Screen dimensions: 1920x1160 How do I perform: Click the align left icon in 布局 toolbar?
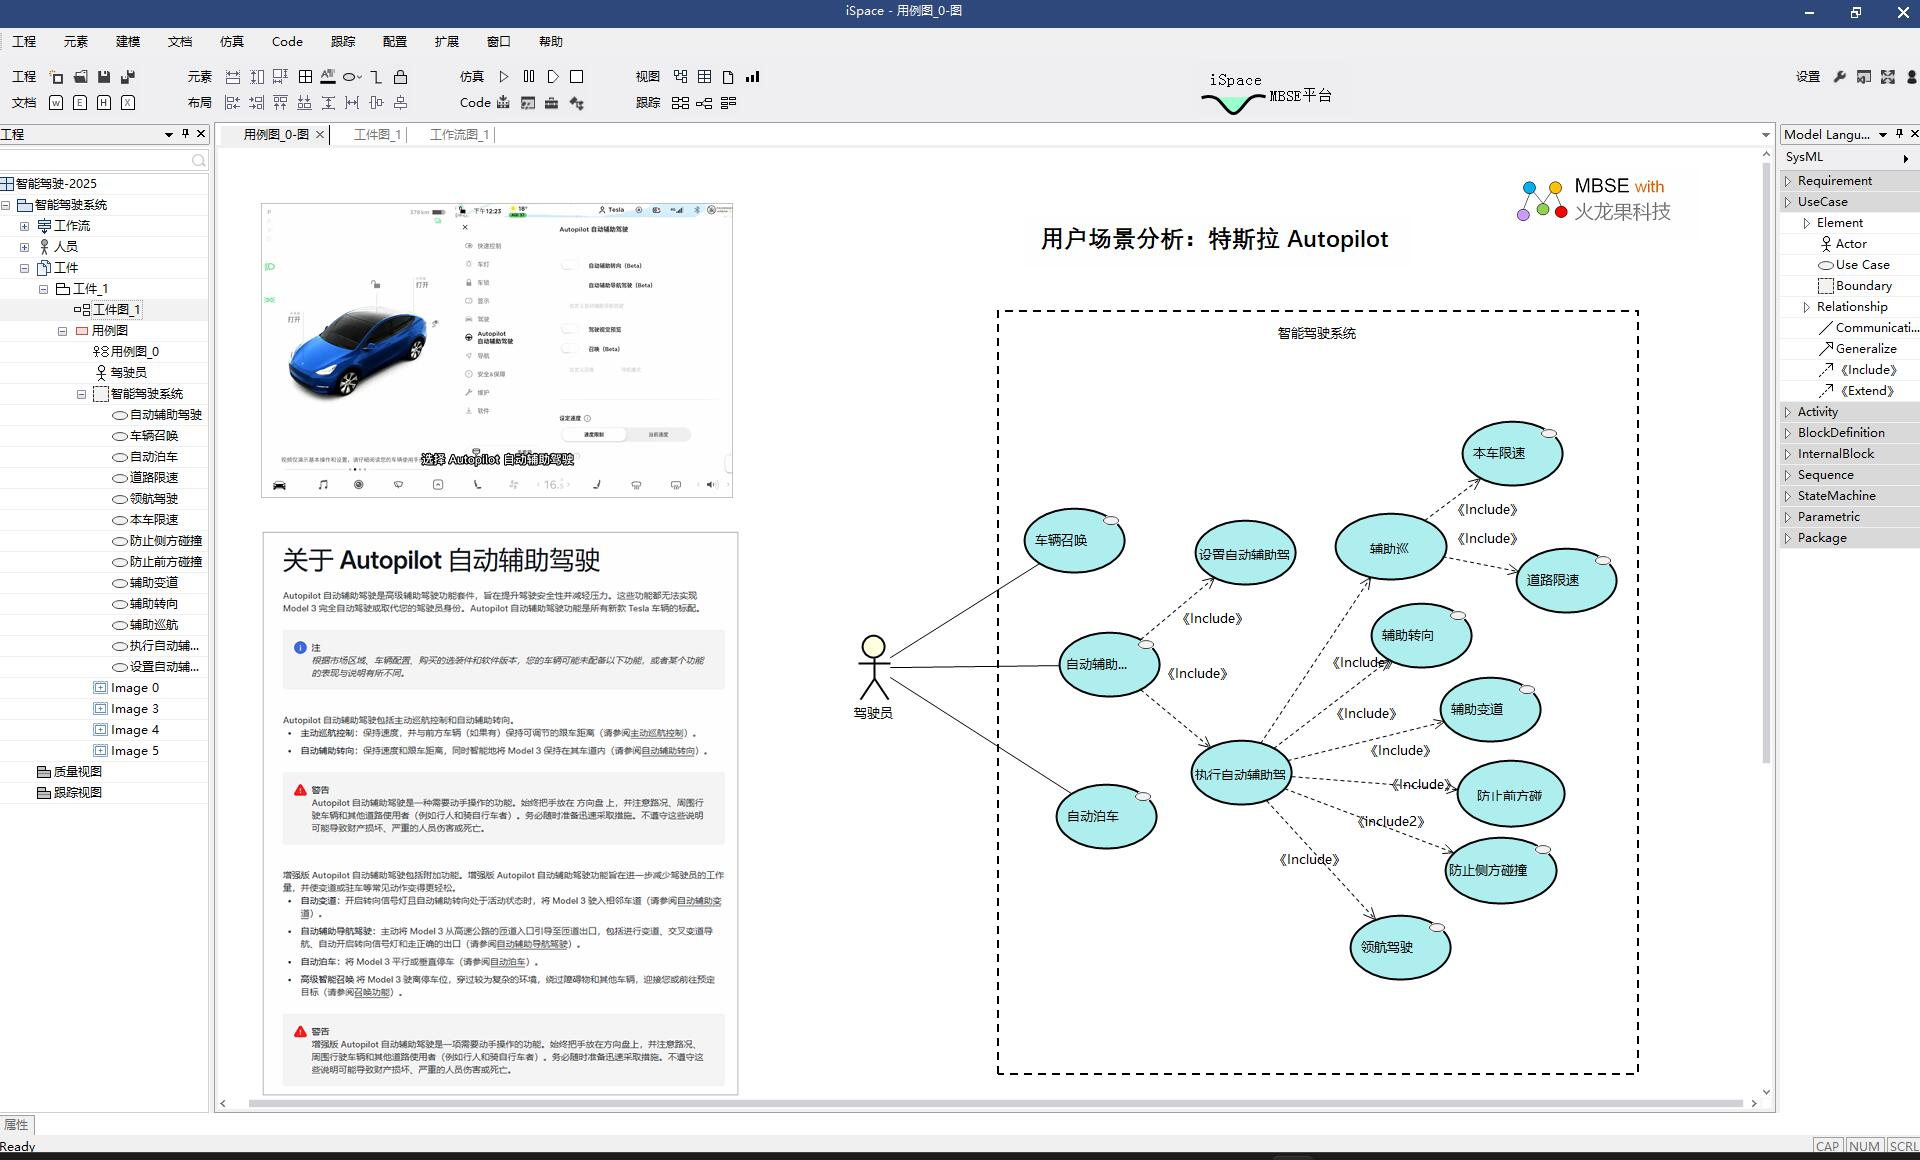(232, 103)
